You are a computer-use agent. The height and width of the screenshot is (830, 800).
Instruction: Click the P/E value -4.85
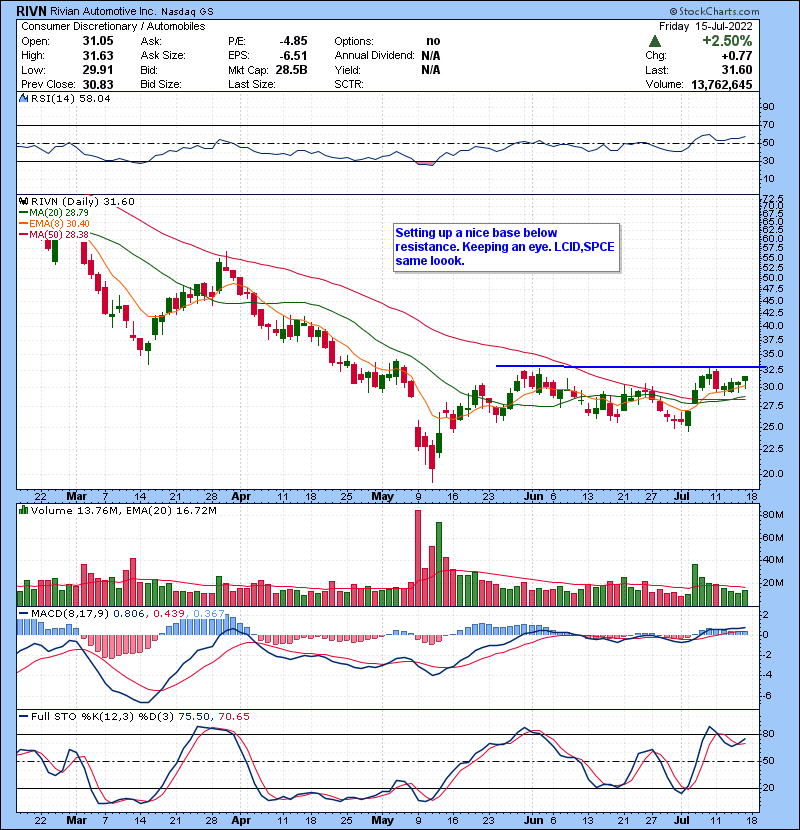[x=293, y=41]
